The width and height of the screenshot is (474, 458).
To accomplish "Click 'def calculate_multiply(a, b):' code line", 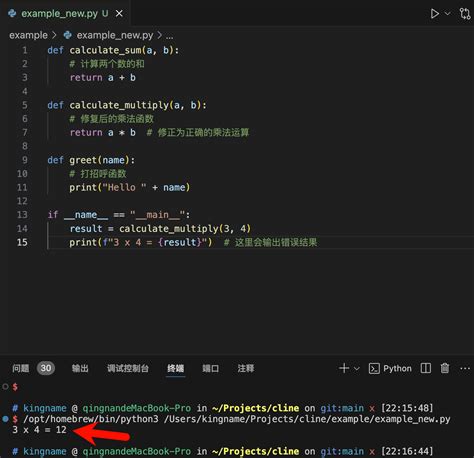I will click(x=127, y=105).
